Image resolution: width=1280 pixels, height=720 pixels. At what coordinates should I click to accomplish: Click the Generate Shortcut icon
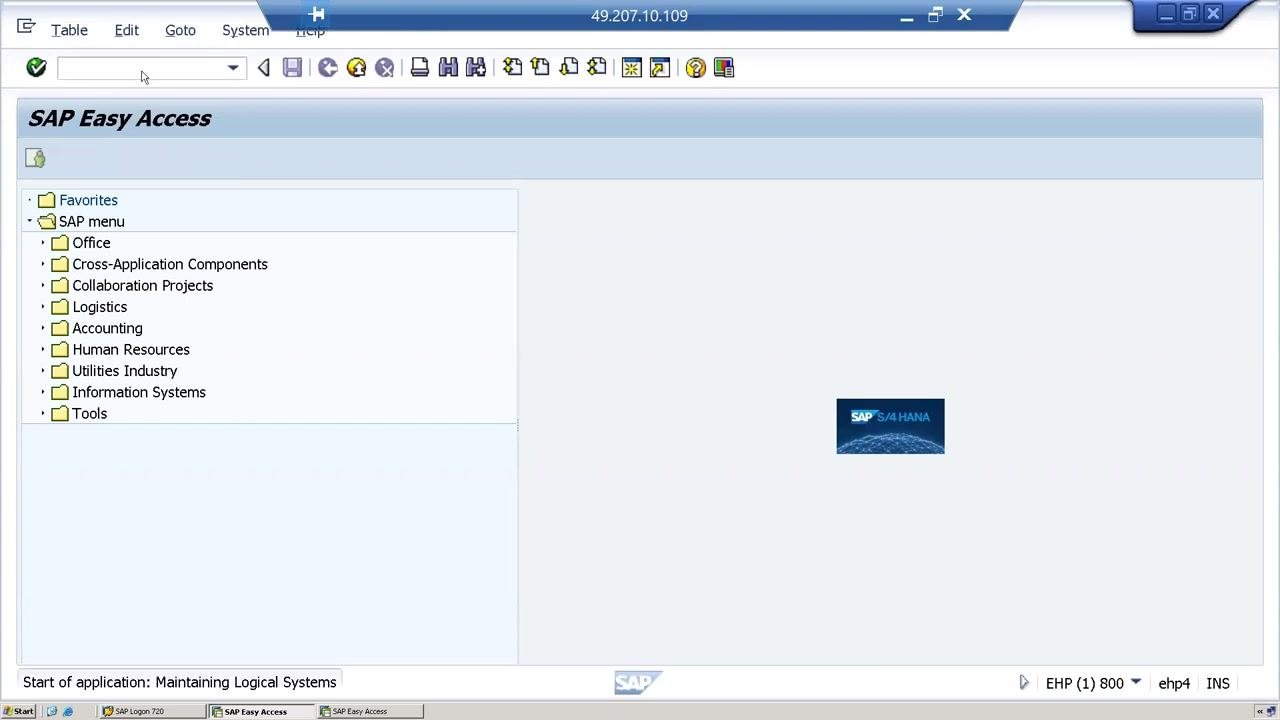[660, 68]
